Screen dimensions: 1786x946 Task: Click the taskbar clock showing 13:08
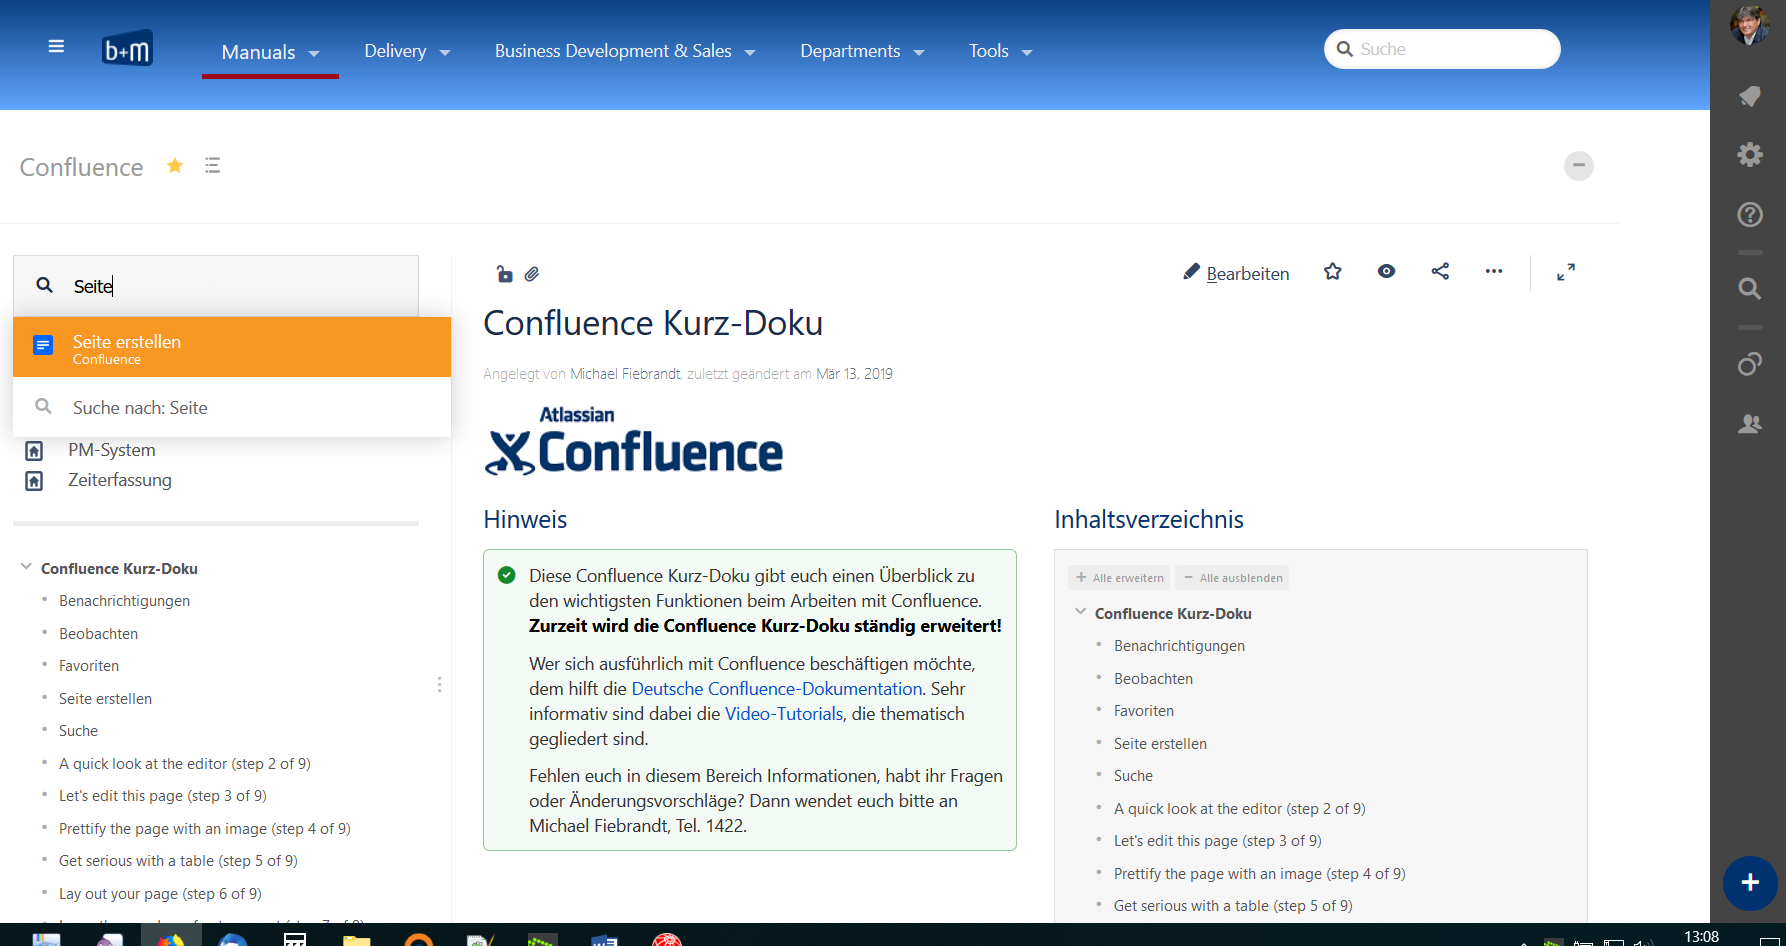click(x=1701, y=937)
